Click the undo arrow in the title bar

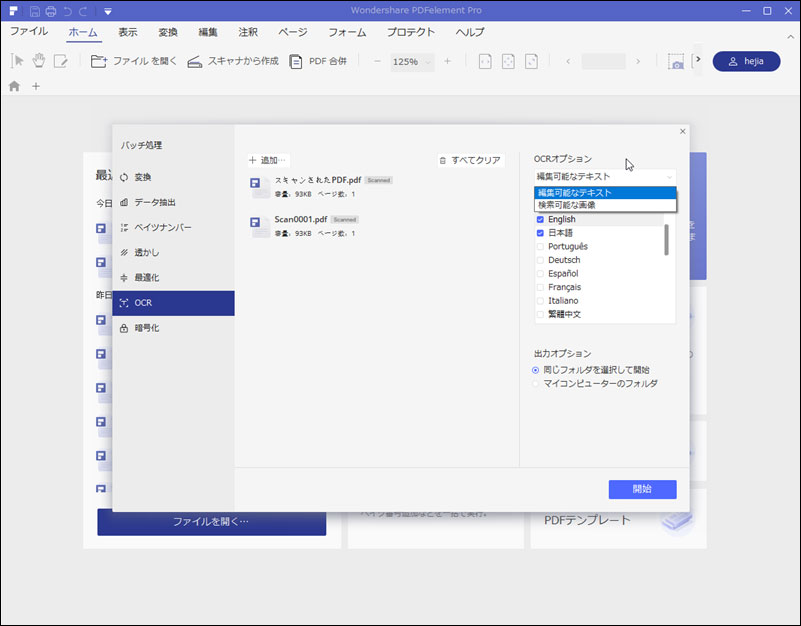tap(67, 11)
